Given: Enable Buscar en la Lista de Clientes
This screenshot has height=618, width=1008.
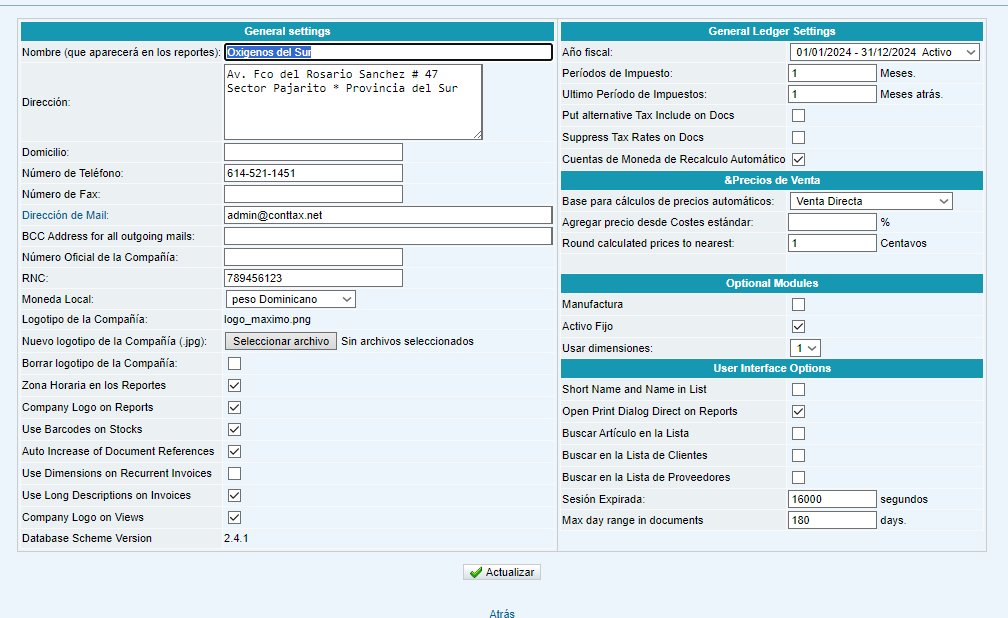Looking at the screenshot, I should (x=798, y=455).
